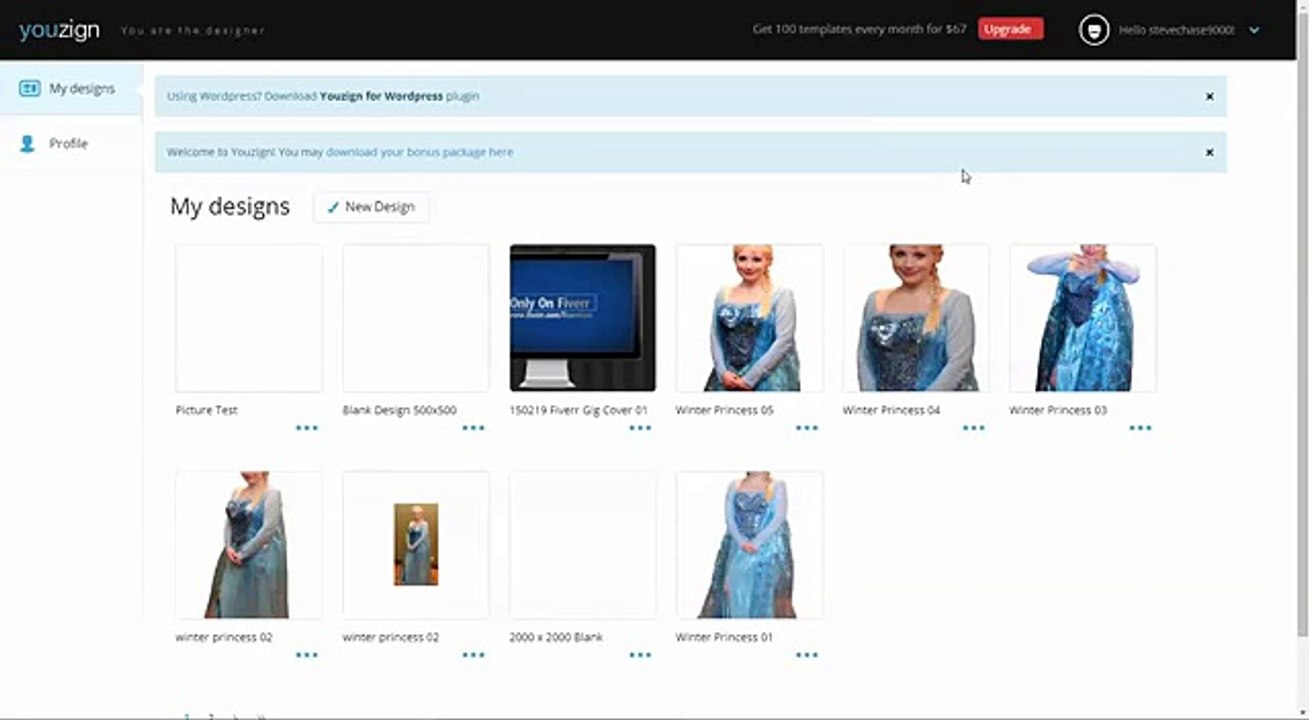Open options dots for Winter Princess 01
Viewport: 1309px width, 720px height.
click(x=807, y=655)
